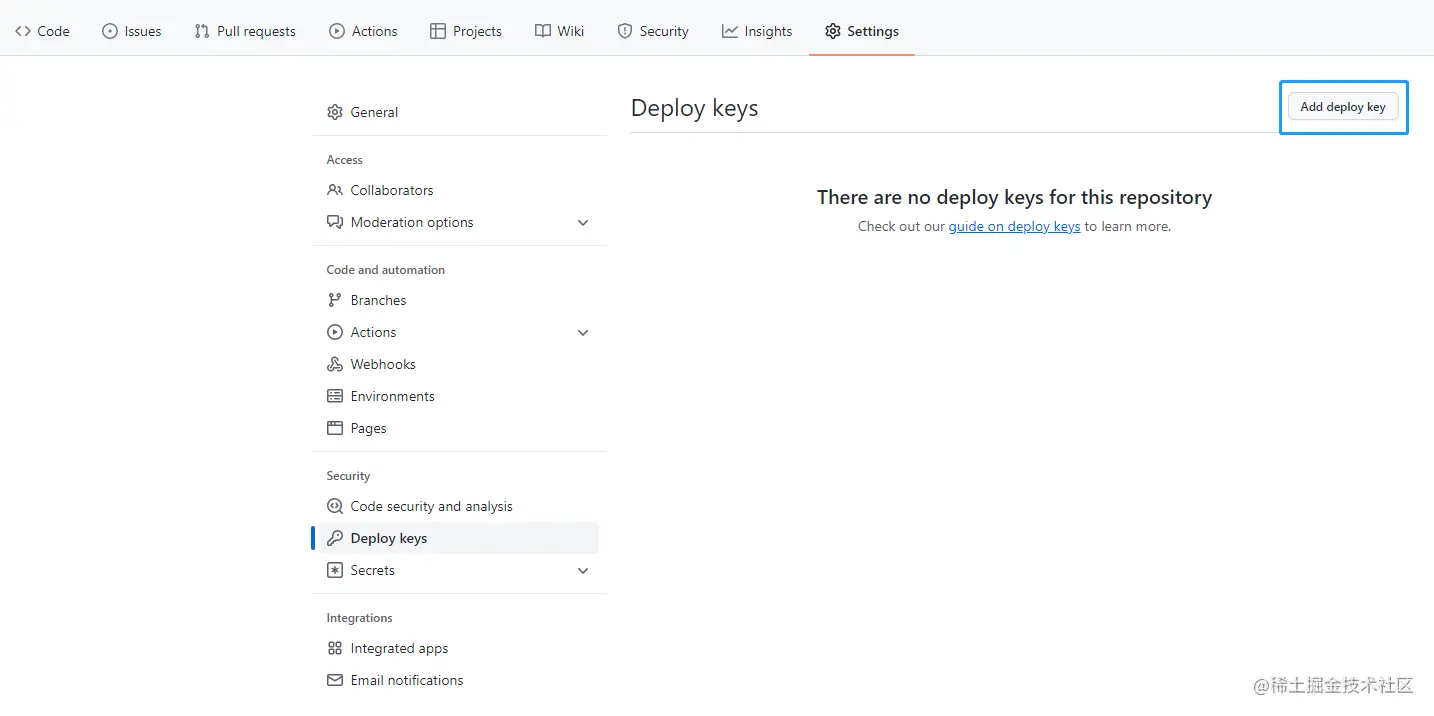
Task: Open the Insights tab
Action: [757, 31]
